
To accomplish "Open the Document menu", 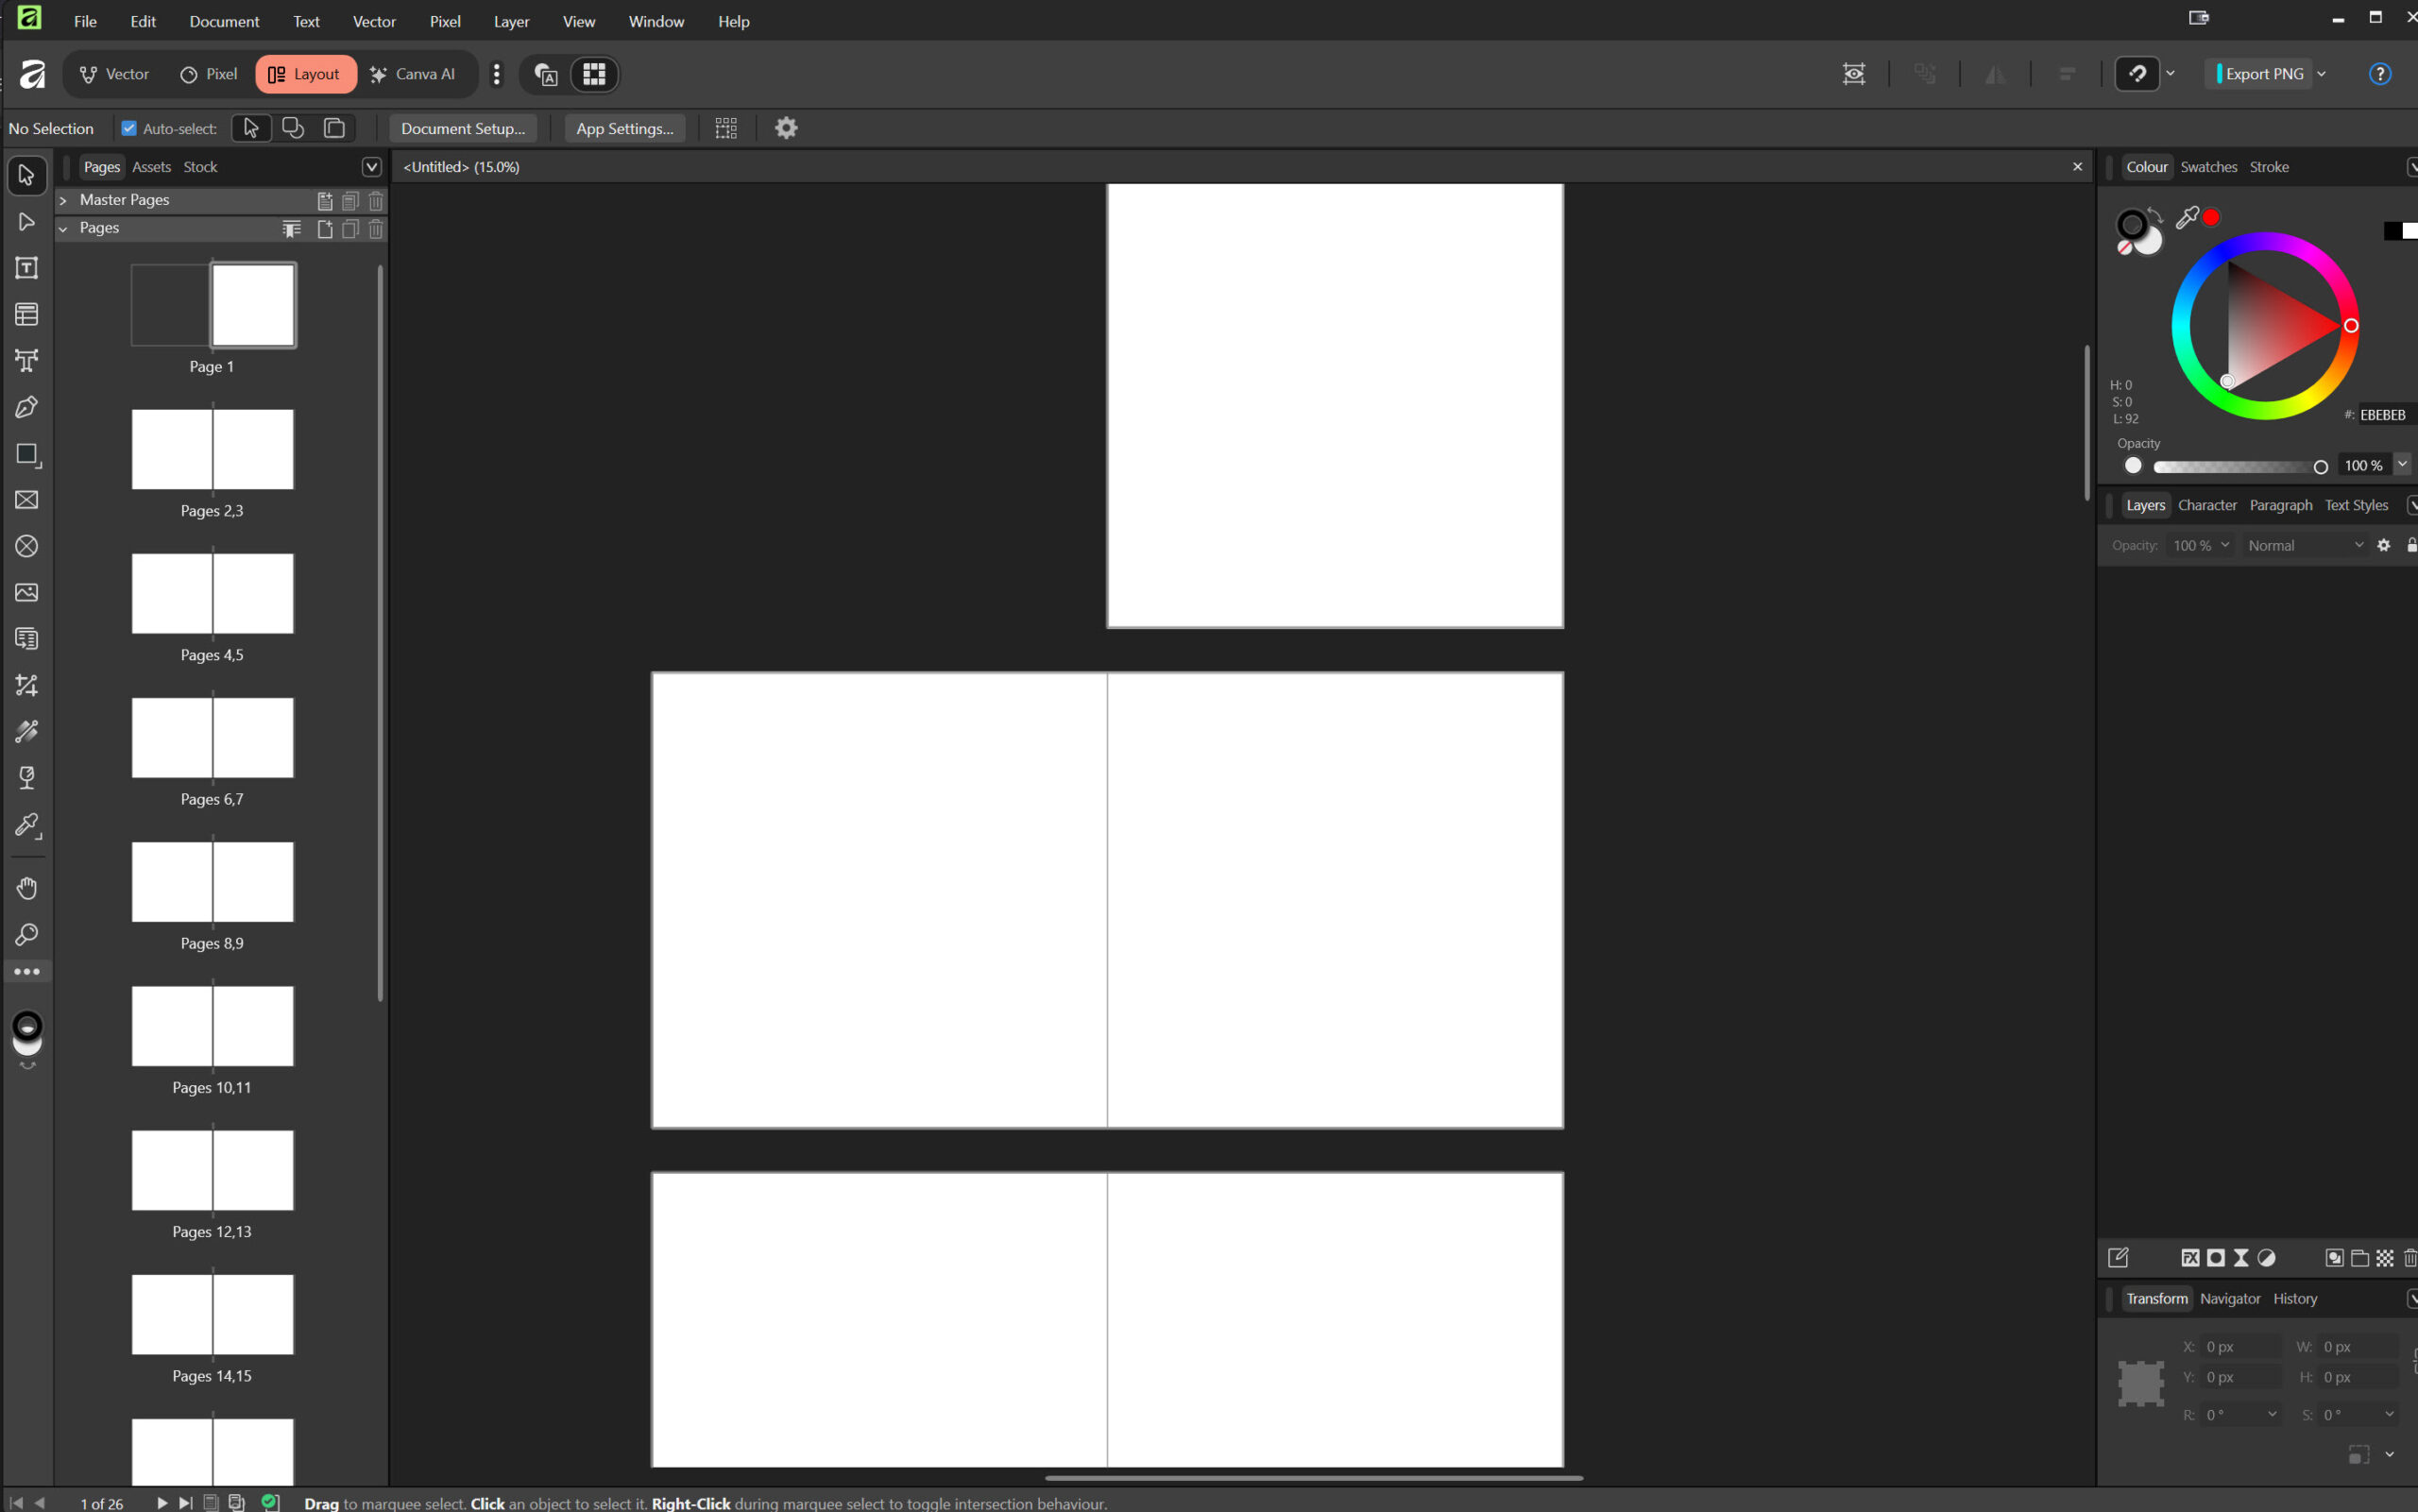I will pyautogui.click(x=224, y=21).
